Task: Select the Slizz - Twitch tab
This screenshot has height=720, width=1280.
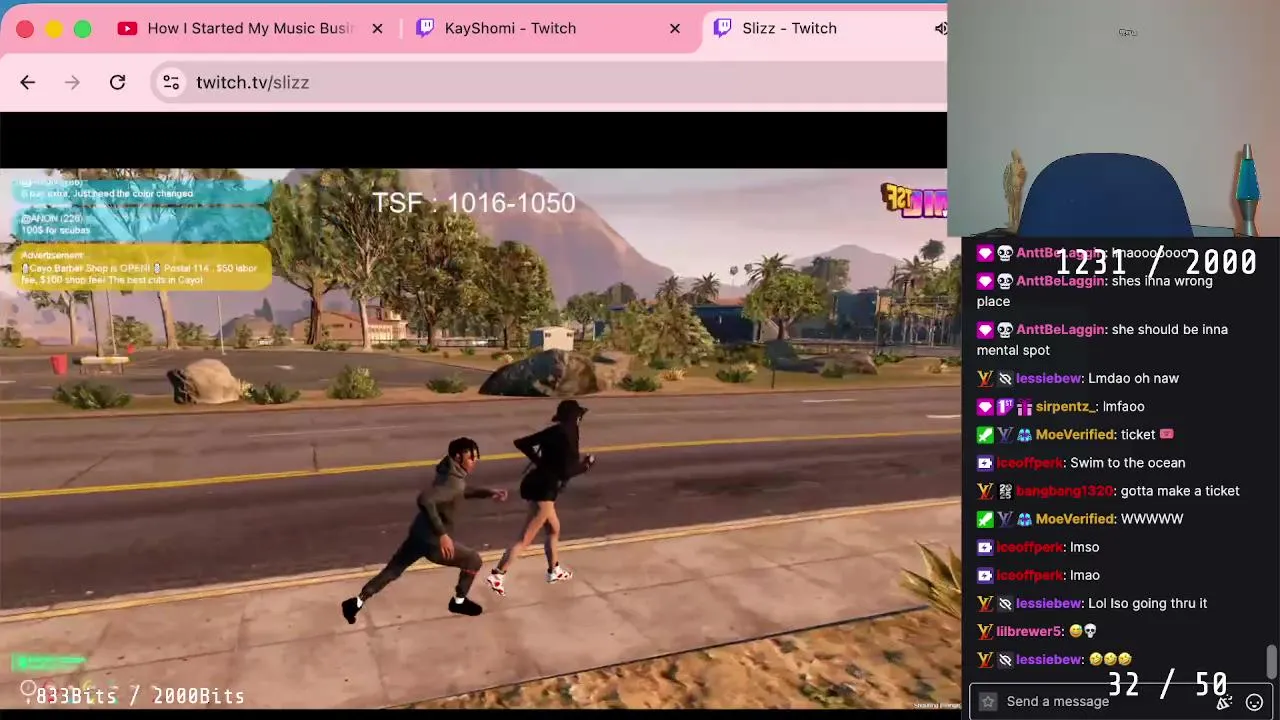Action: [x=789, y=28]
